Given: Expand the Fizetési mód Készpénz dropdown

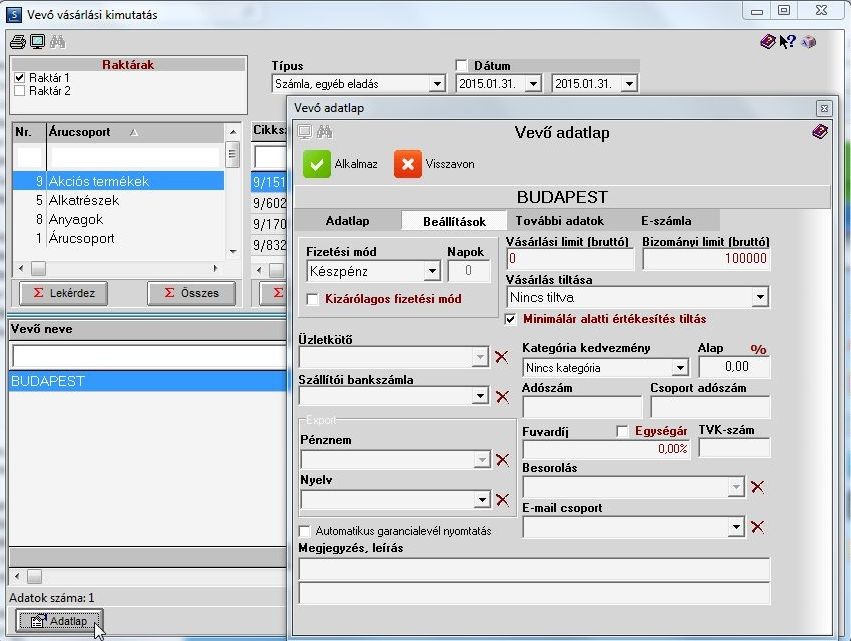Looking at the screenshot, I should coord(432,271).
